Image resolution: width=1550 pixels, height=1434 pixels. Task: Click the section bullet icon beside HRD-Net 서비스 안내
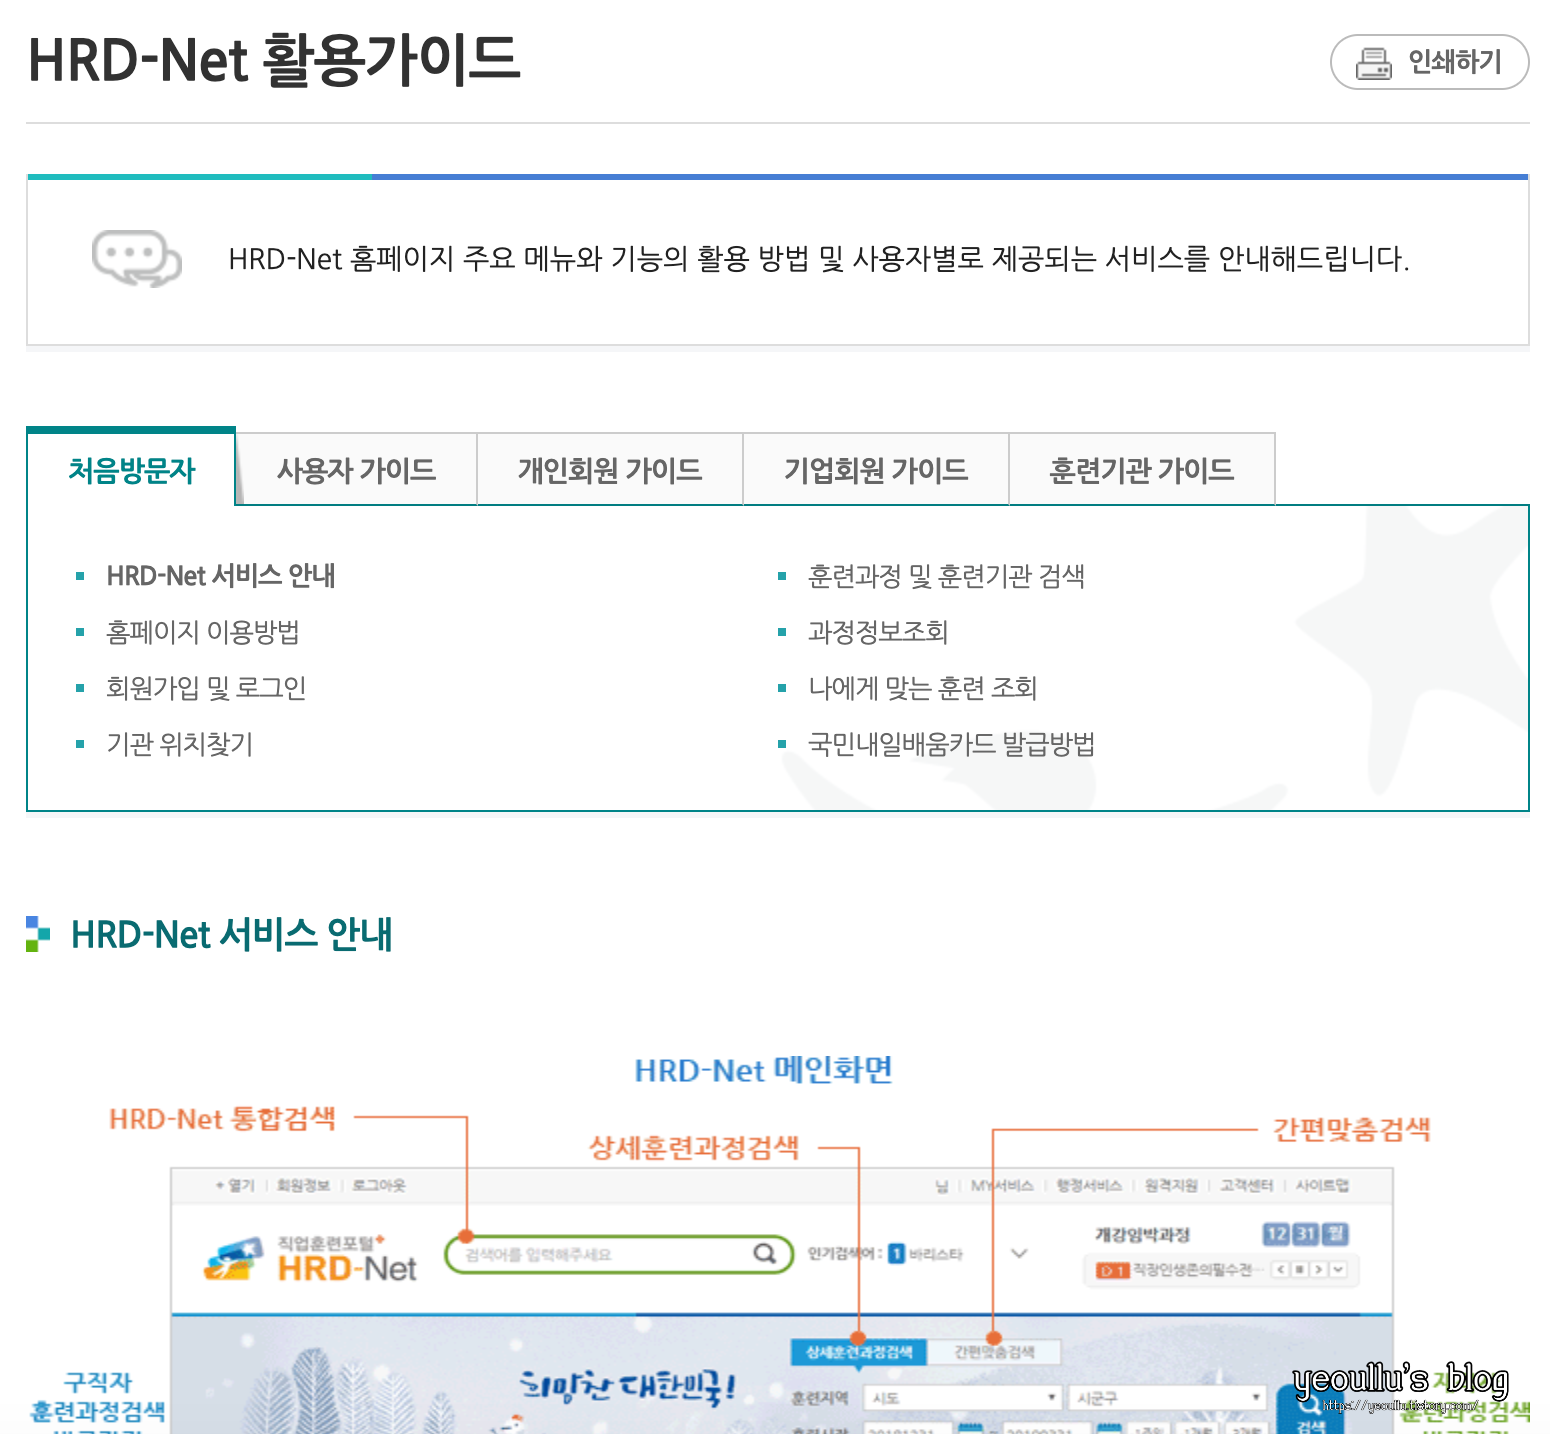(38, 934)
